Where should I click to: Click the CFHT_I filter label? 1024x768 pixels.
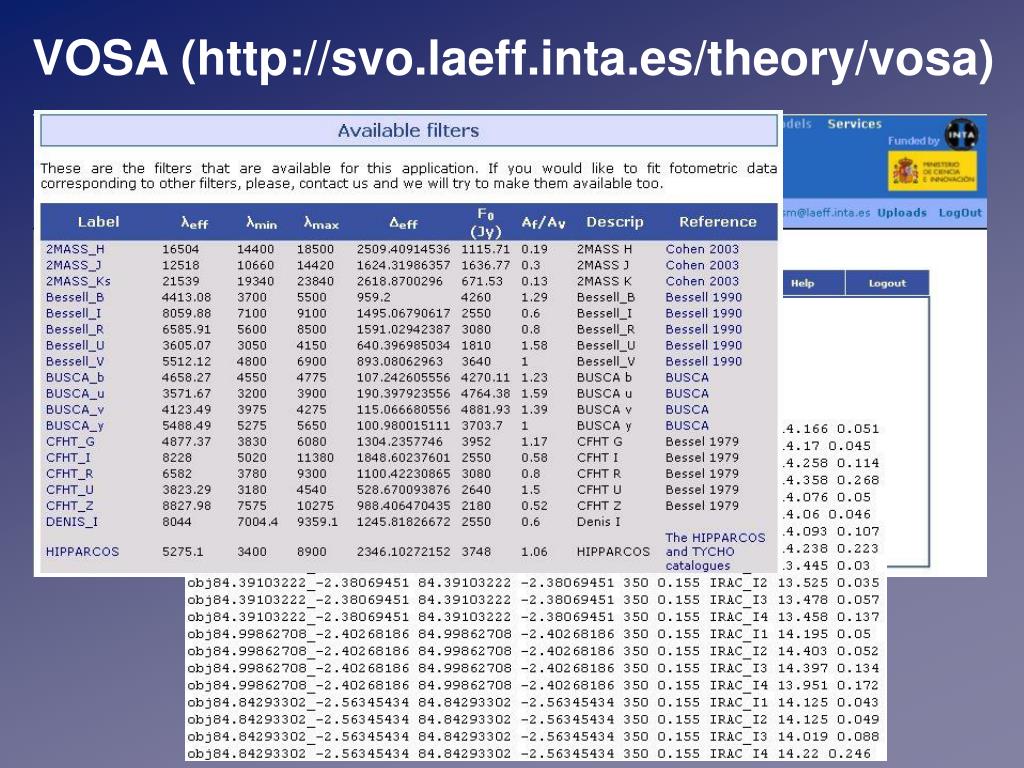(69, 457)
